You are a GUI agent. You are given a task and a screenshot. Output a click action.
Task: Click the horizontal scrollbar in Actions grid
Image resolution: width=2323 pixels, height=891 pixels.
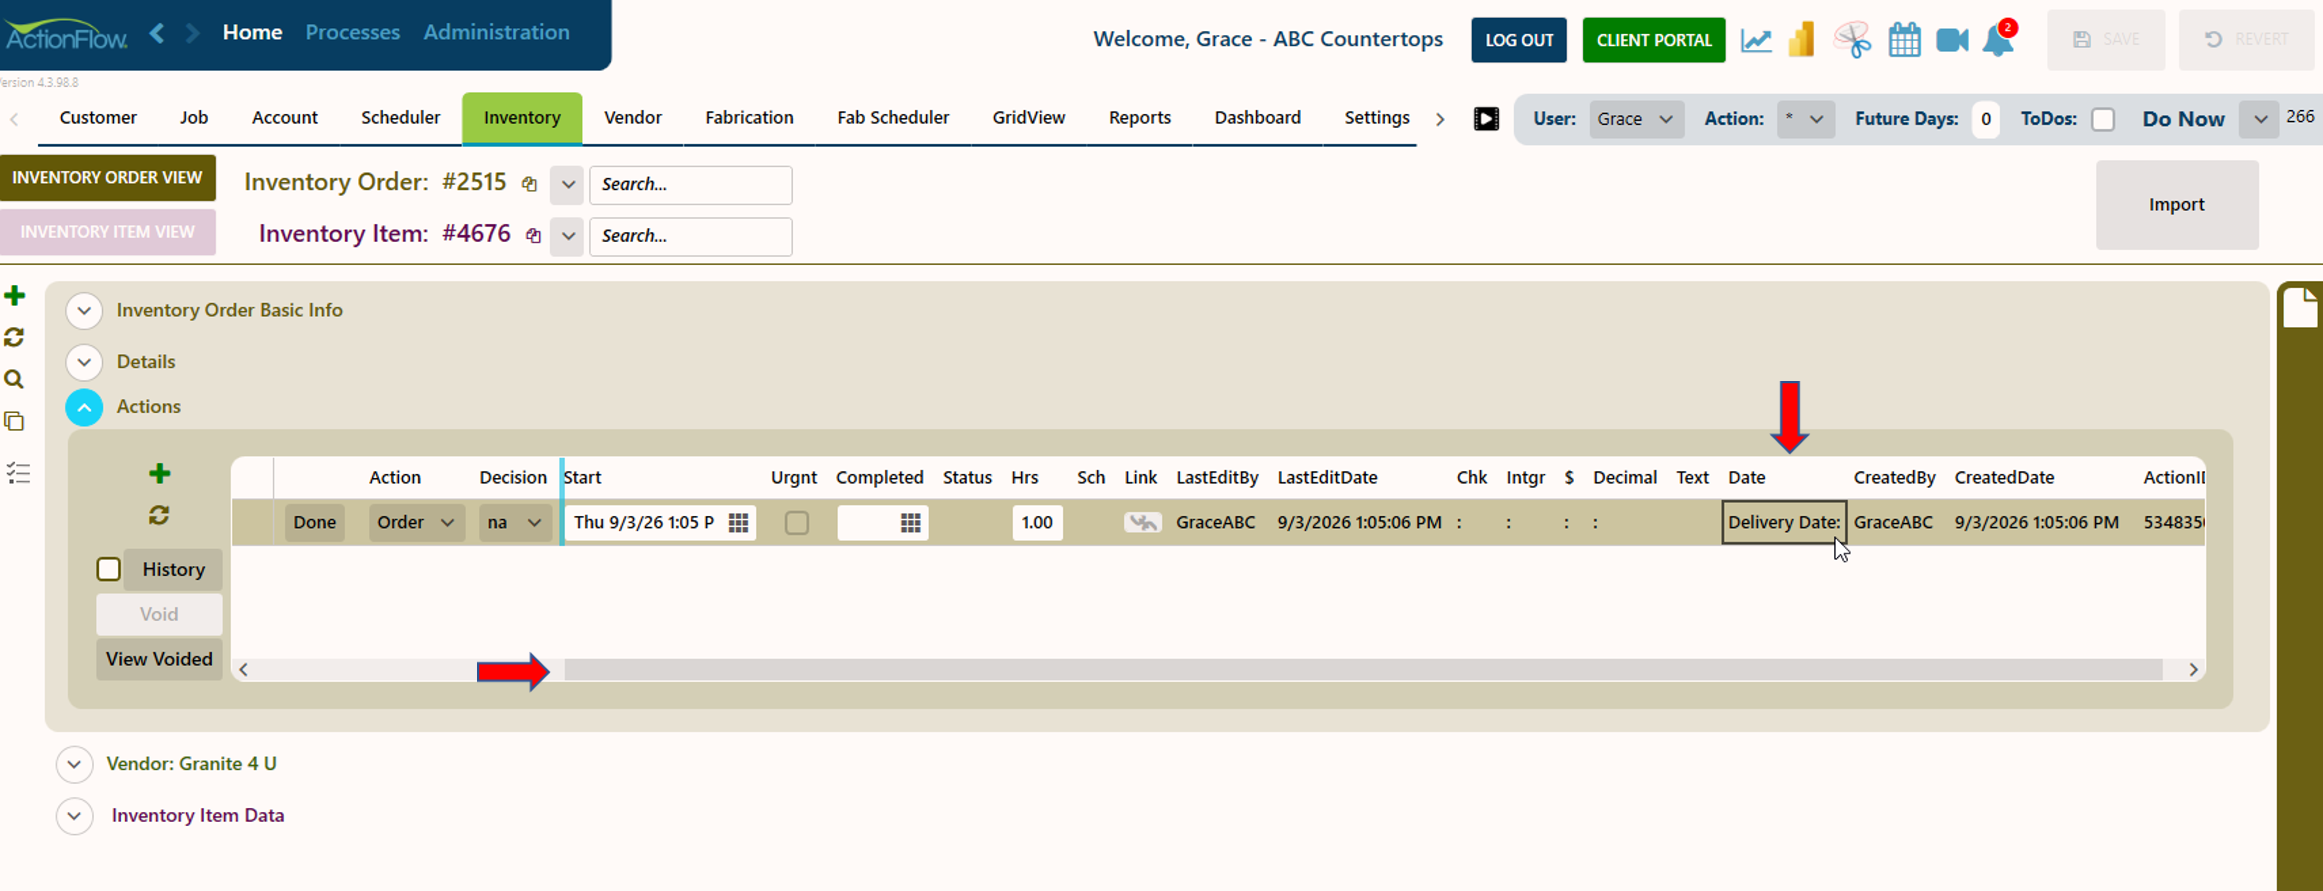coord(1363,670)
